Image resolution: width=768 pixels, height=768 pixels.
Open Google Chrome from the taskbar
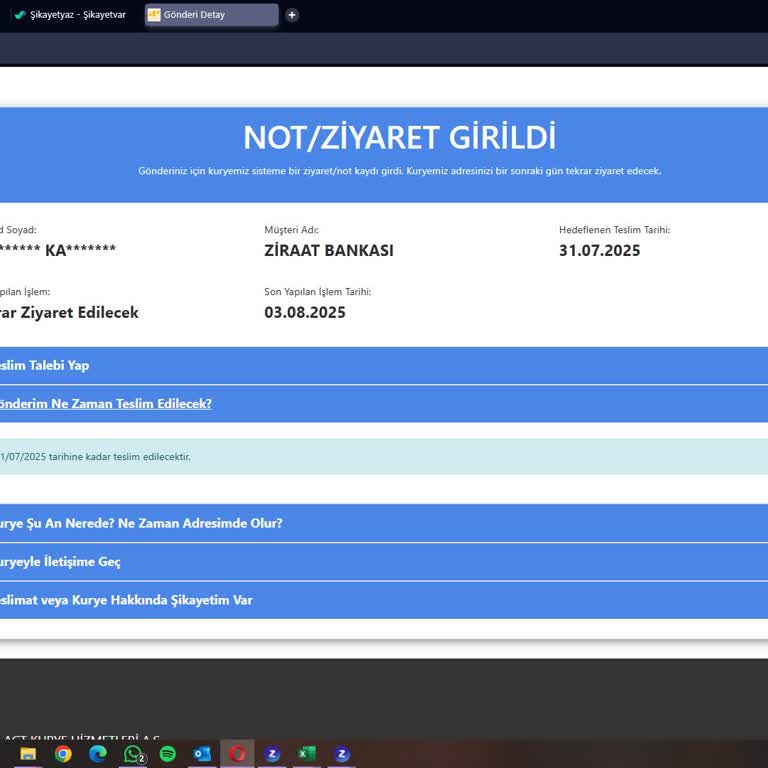pos(63,754)
